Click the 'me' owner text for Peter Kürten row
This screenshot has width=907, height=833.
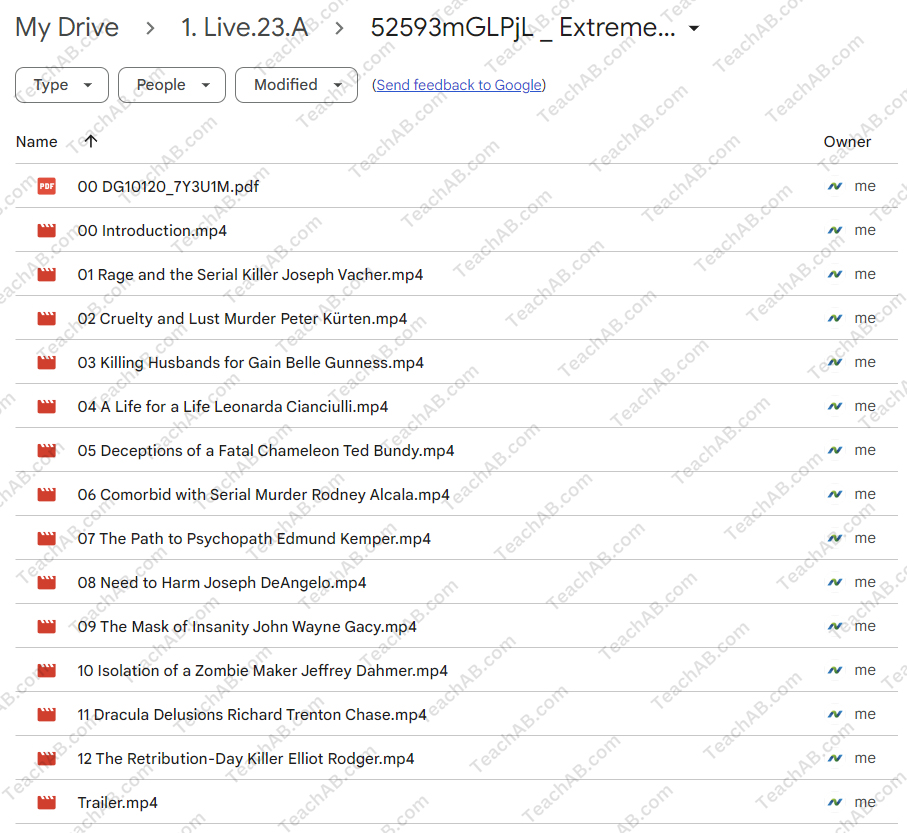(x=865, y=318)
